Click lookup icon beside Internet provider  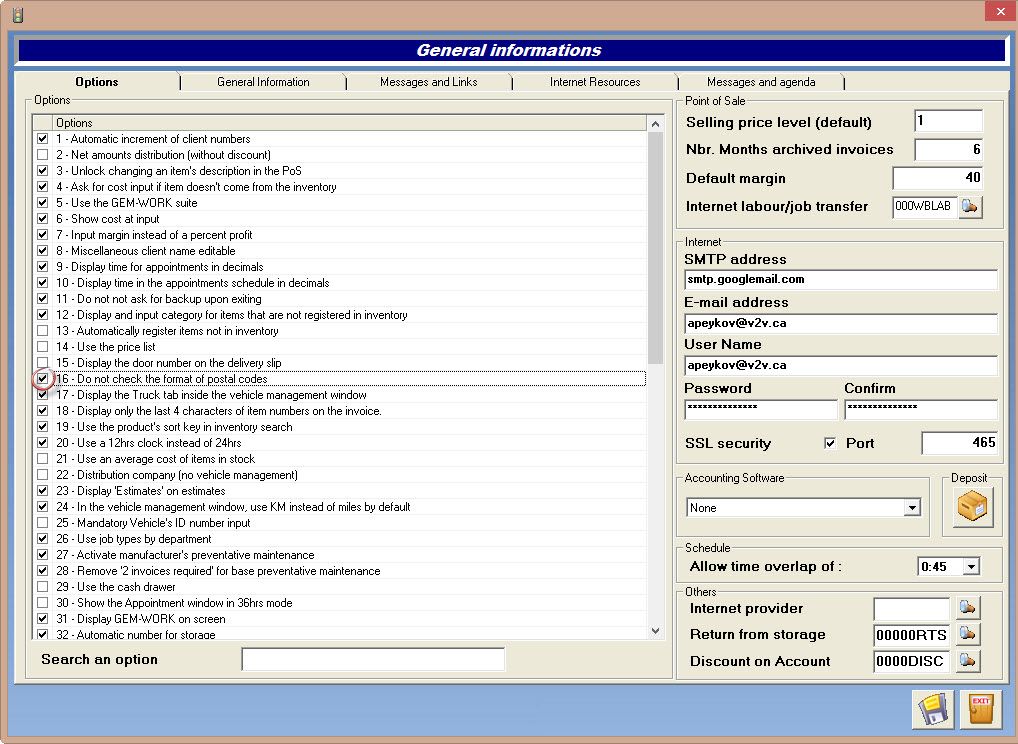pyautogui.click(x=967, y=608)
